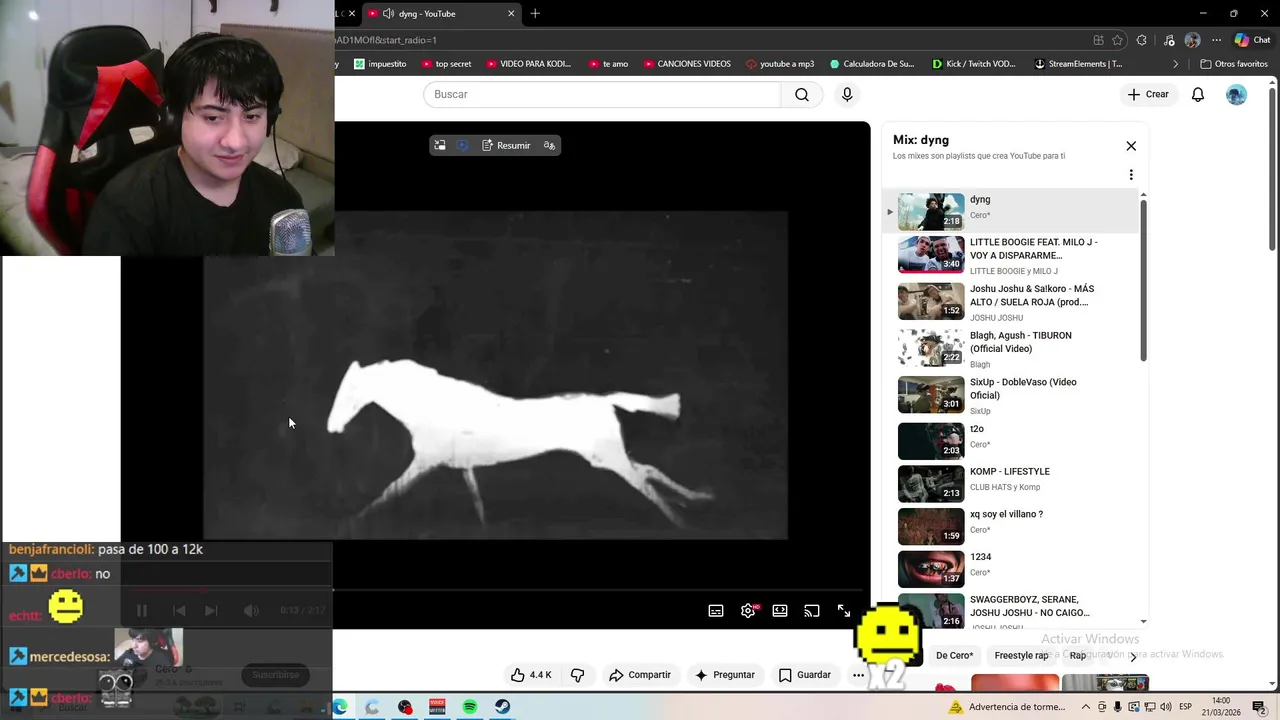Open SixUp - DobleVaso video

[x=1010, y=395]
